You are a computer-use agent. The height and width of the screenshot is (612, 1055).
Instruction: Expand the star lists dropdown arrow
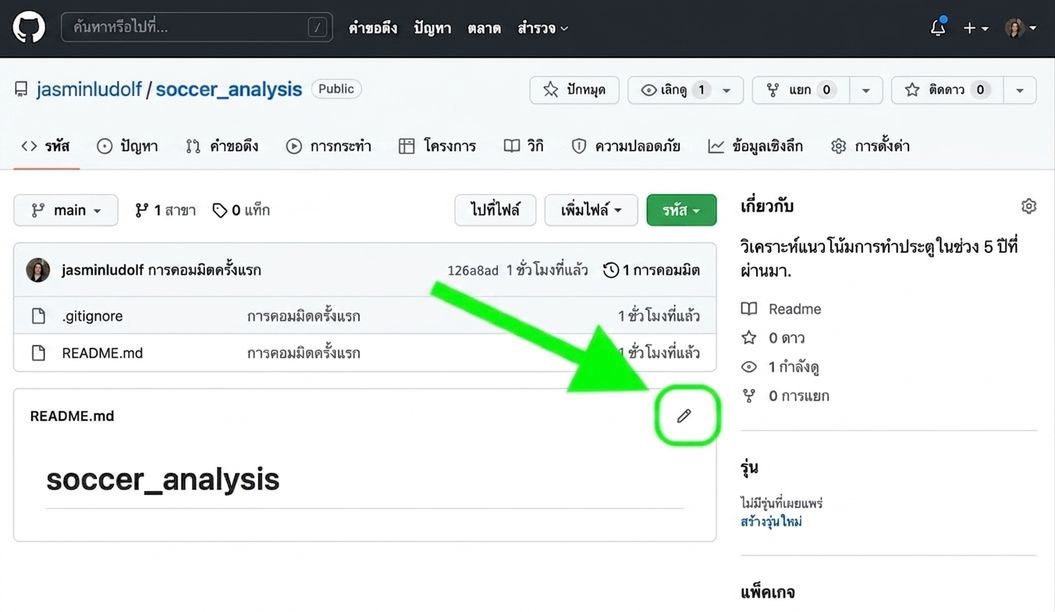click(x=1020, y=90)
